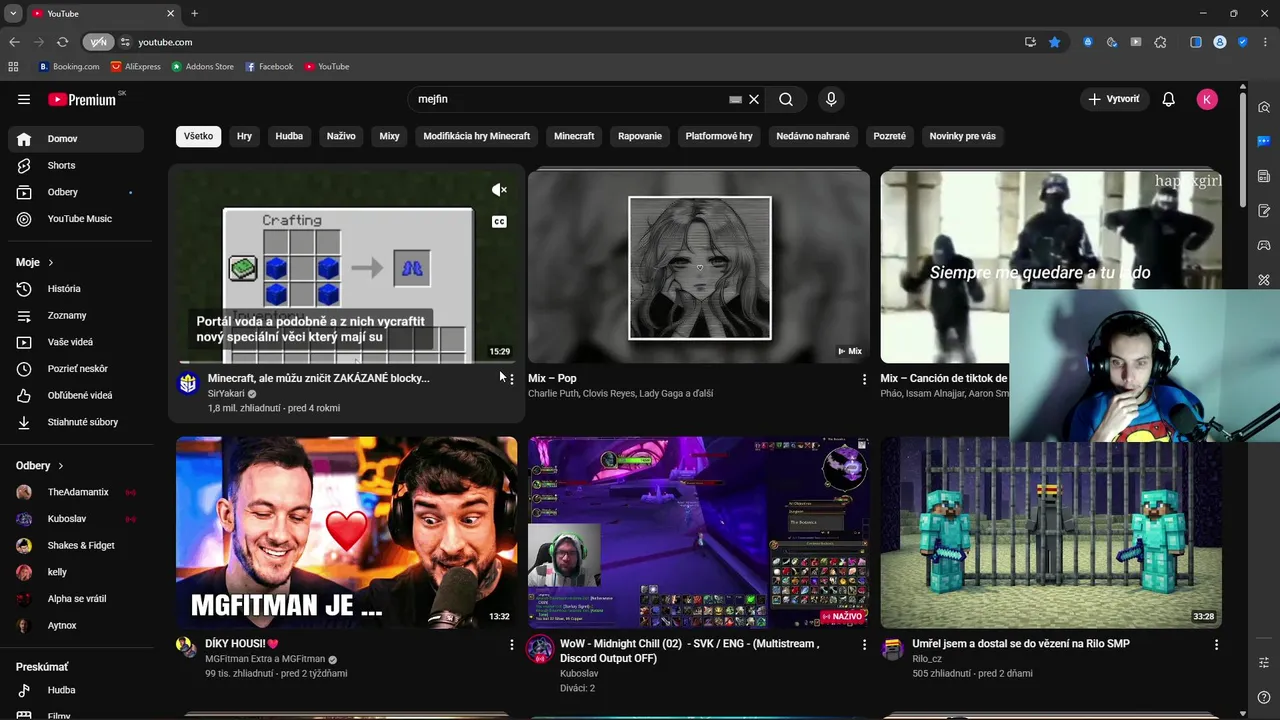Image resolution: width=1280 pixels, height=720 pixels.
Task: Open the browser Extensions puzzle icon
Action: (1160, 42)
